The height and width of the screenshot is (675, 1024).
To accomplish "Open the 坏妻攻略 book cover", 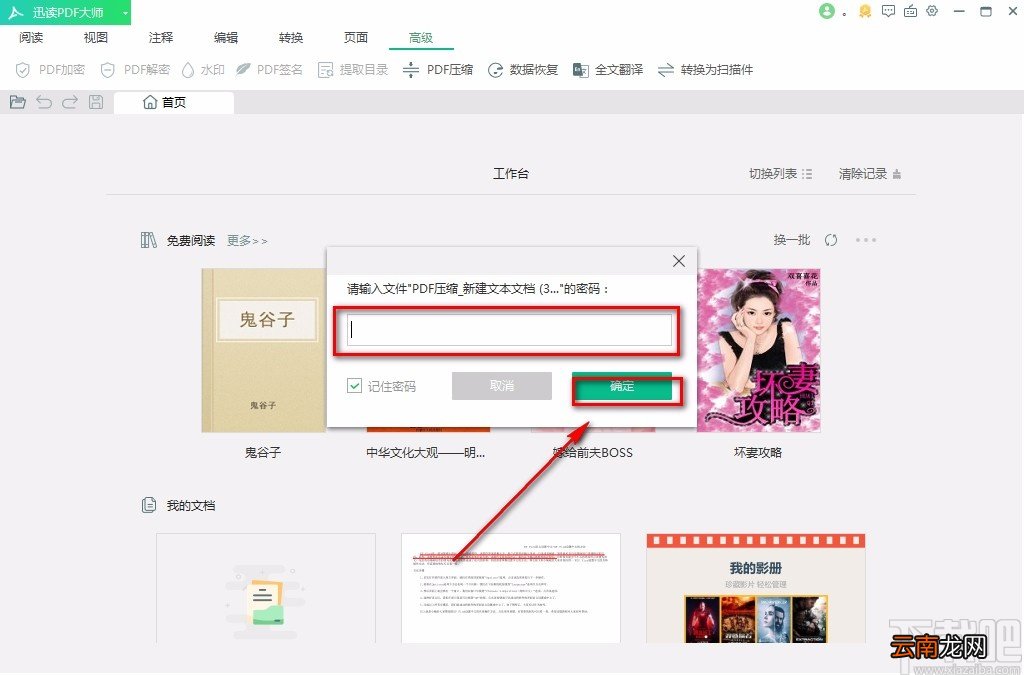I will tap(759, 350).
